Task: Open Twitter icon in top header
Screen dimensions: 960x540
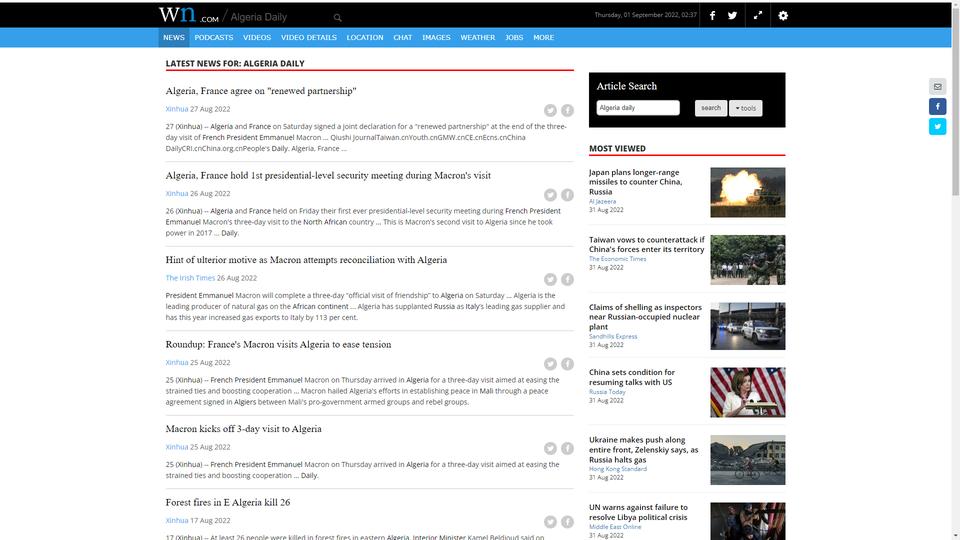Action: (732, 15)
